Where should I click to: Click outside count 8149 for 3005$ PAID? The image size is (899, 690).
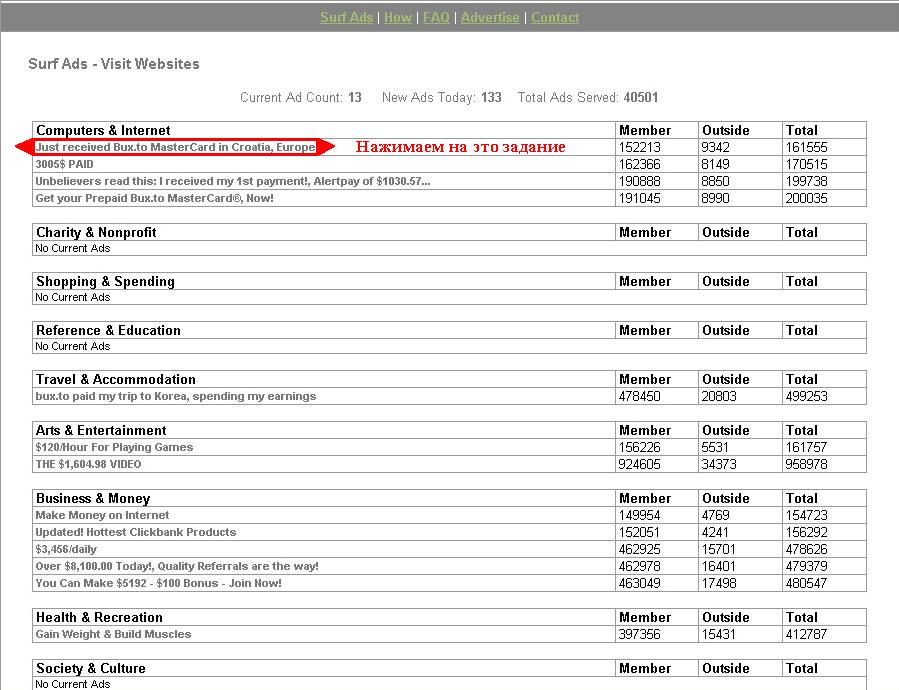click(x=716, y=165)
